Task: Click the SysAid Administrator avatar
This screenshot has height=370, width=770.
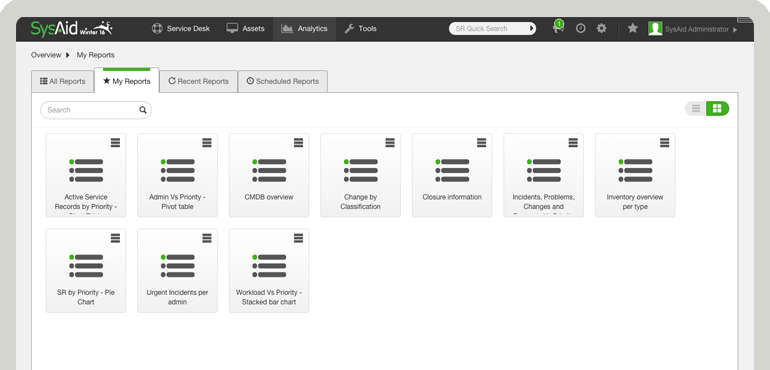Action: tap(655, 28)
